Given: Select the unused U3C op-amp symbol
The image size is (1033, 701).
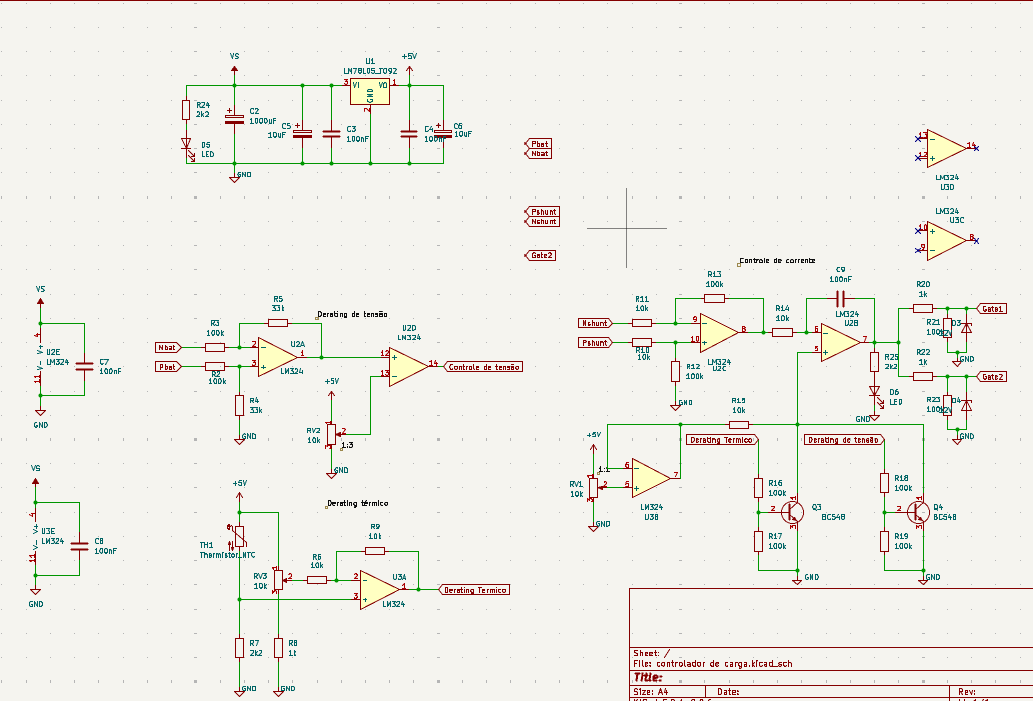Looking at the screenshot, I should 946,240.
